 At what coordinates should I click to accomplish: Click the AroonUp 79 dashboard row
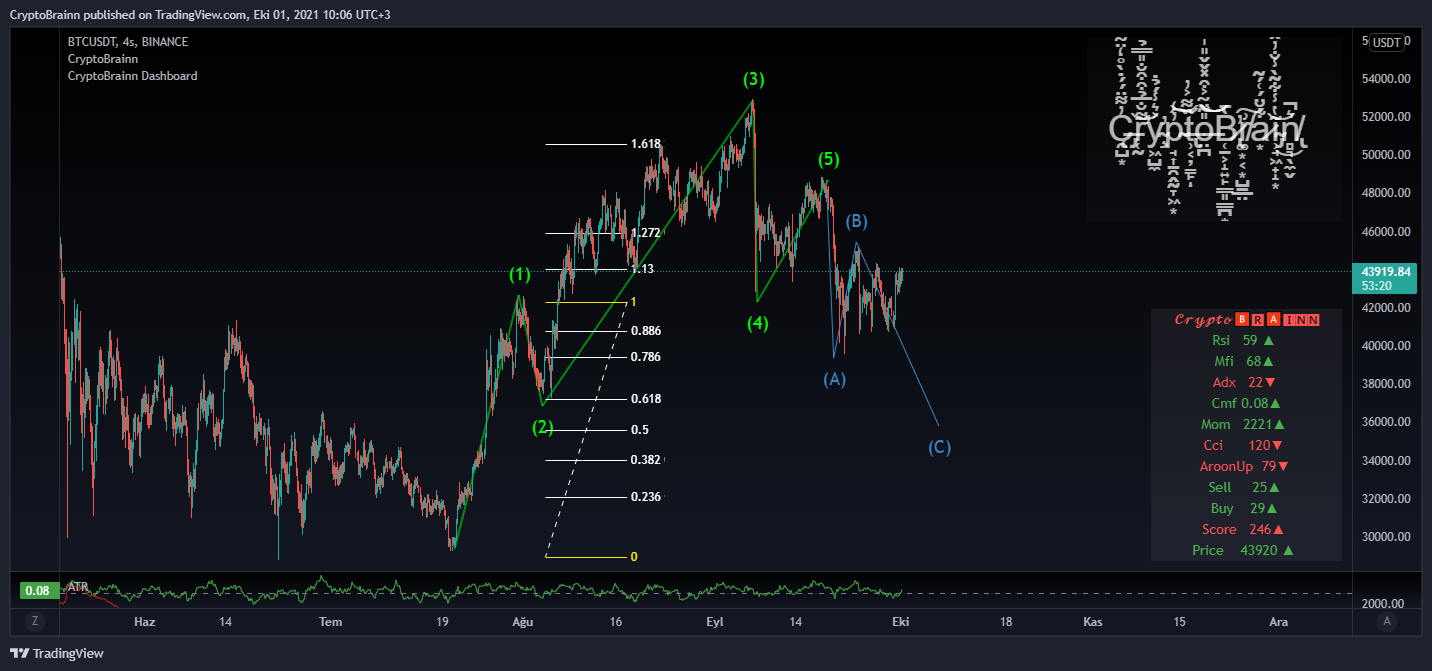pyautogui.click(x=1246, y=466)
